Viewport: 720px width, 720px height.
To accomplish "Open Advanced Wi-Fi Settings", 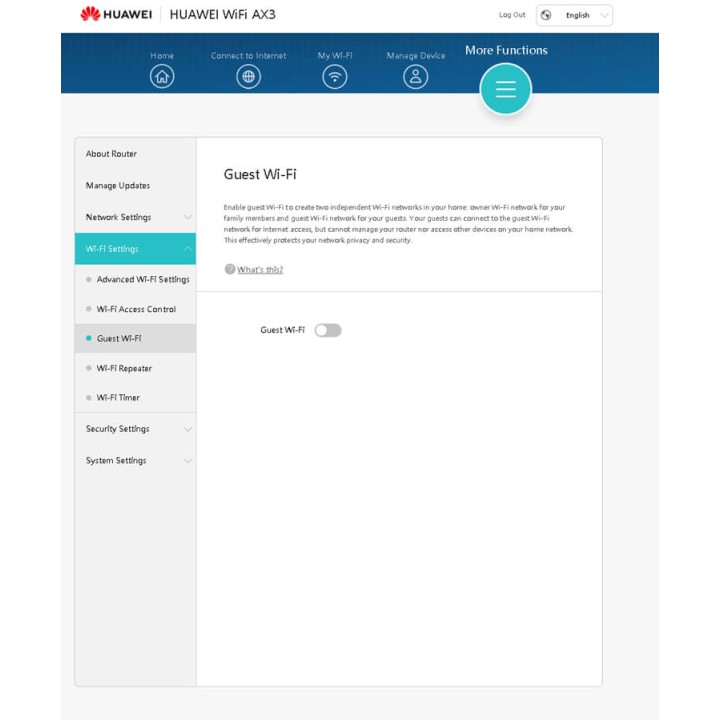I will click(135, 279).
